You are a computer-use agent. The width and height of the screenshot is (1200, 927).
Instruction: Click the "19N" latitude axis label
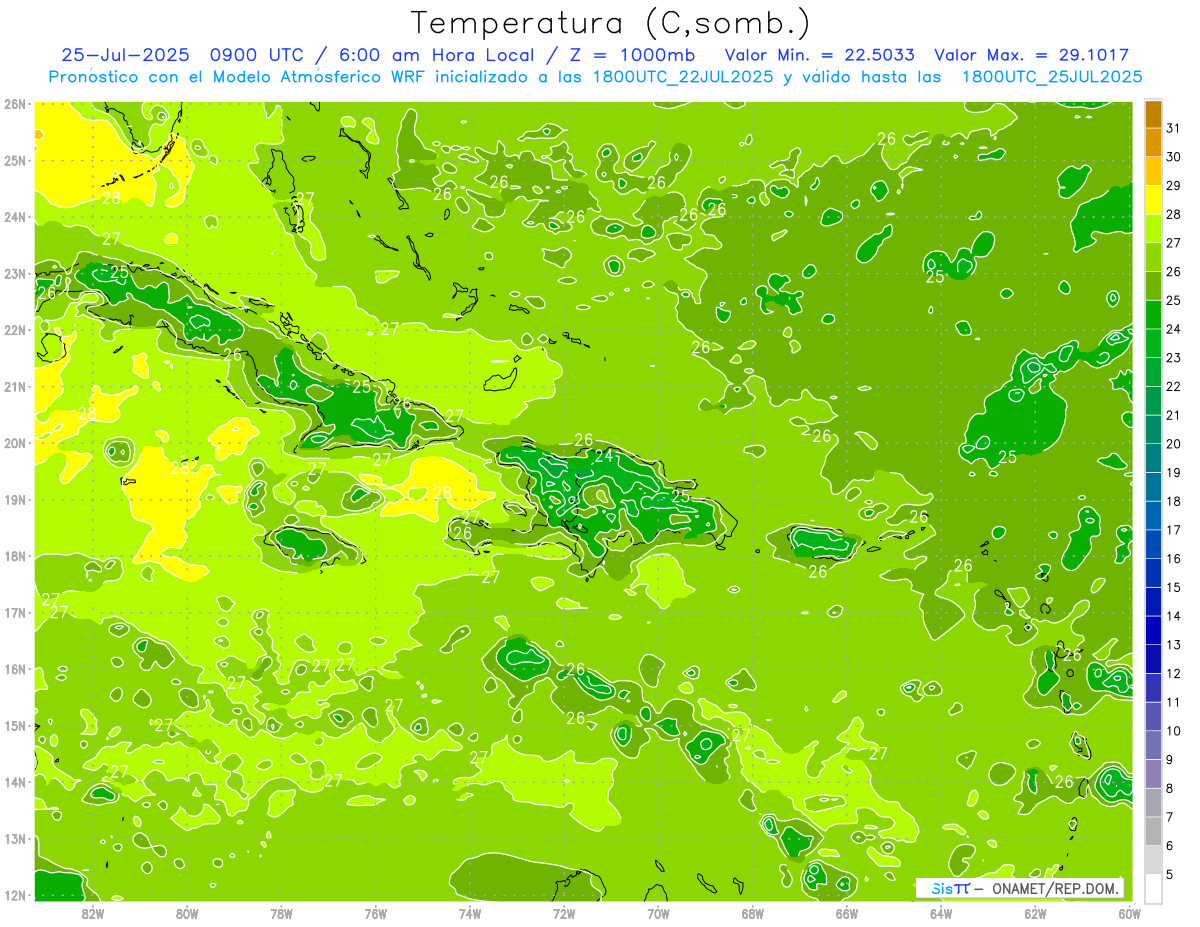click(15, 500)
